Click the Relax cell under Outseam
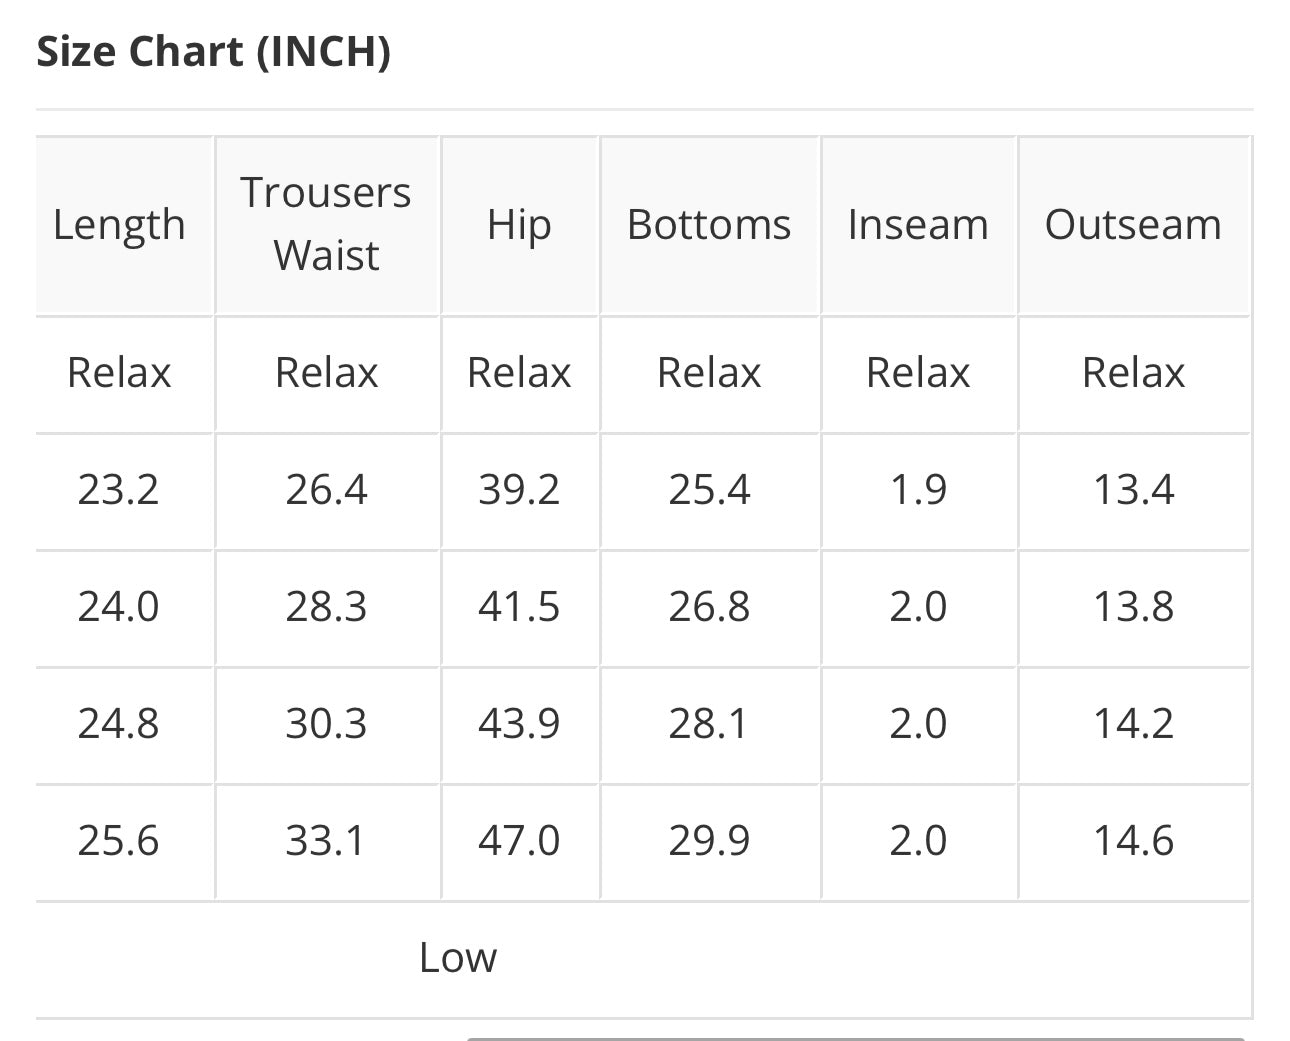The width and height of the screenshot is (1290, 1041). (1133, 373)
